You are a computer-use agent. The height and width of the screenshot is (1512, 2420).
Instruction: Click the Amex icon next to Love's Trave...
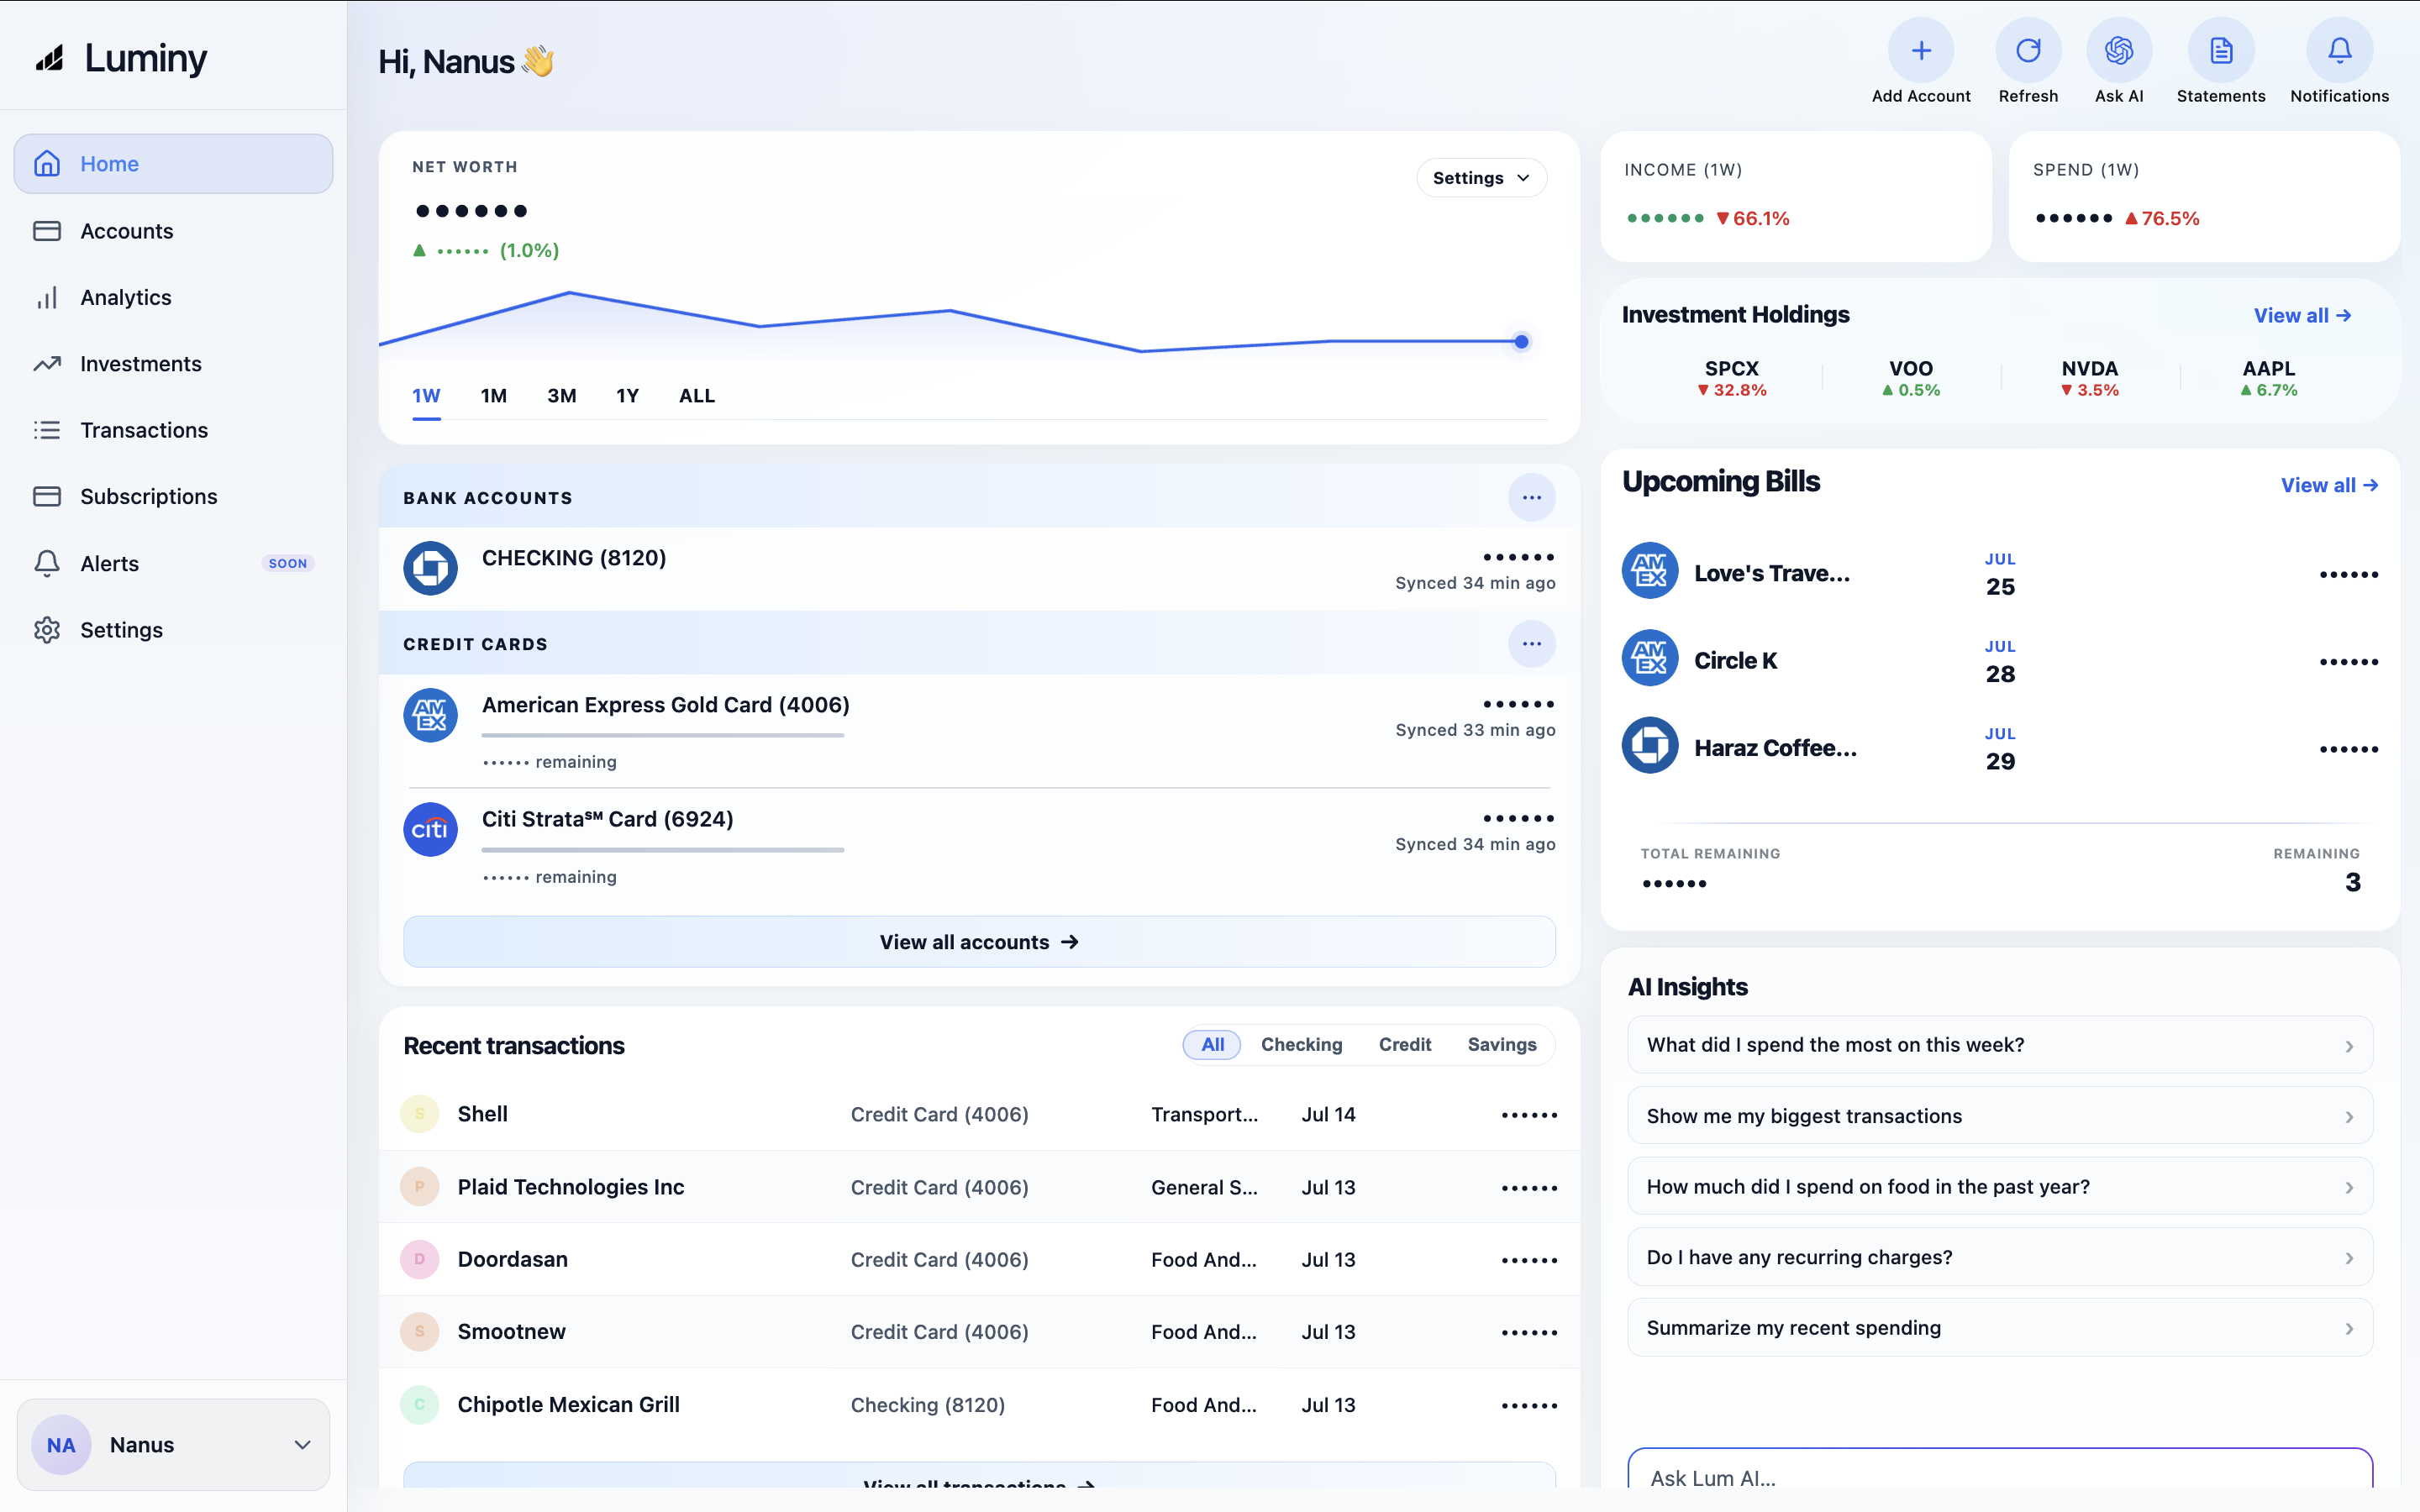click(1649, 571)
